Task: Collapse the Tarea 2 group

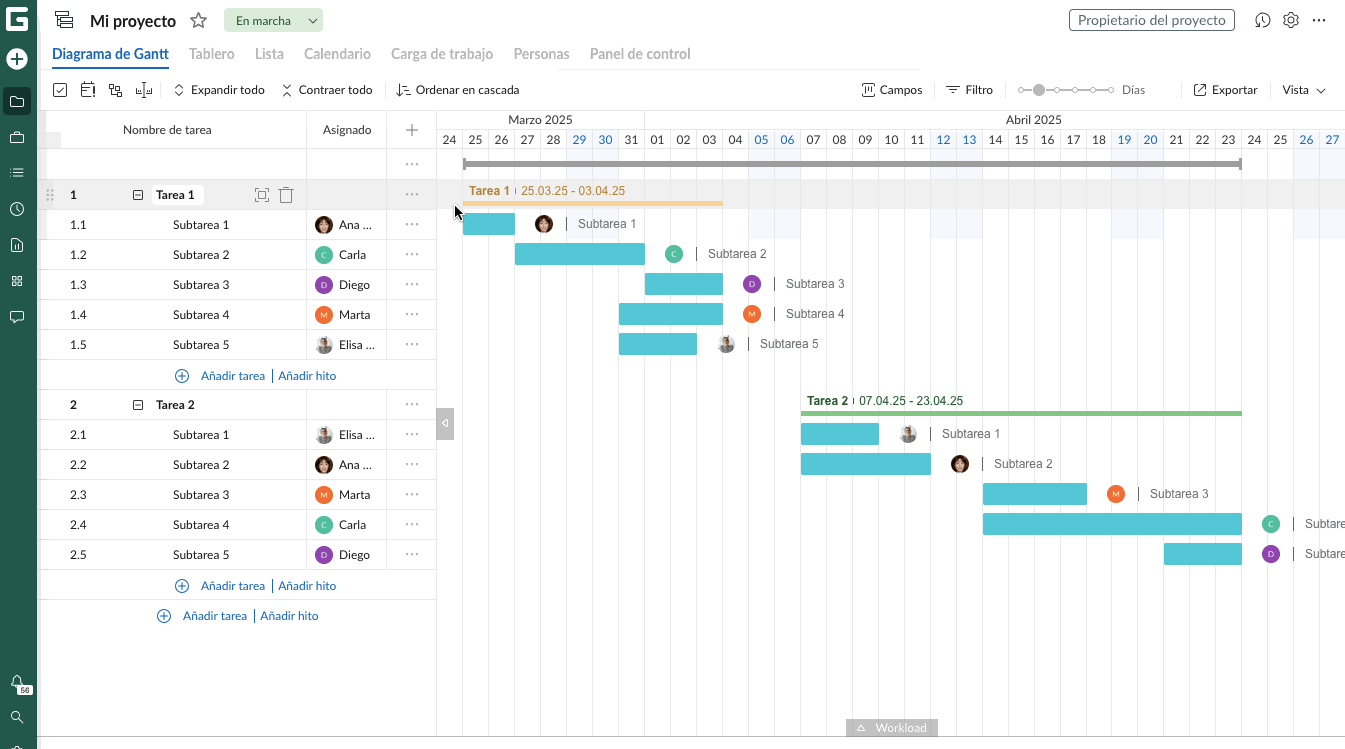Action: (x=138, y=405)
